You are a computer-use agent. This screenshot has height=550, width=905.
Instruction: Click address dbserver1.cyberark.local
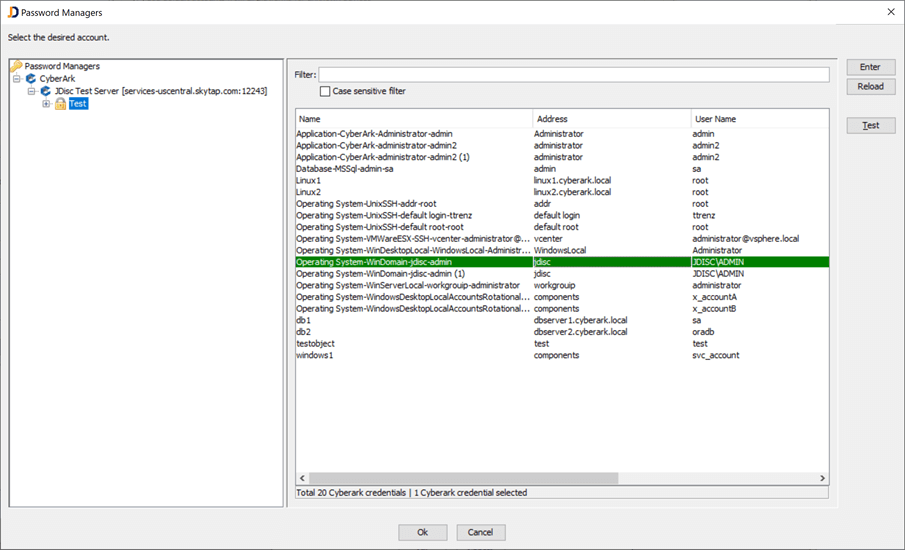pyautogui.click(x=580, y=320)
